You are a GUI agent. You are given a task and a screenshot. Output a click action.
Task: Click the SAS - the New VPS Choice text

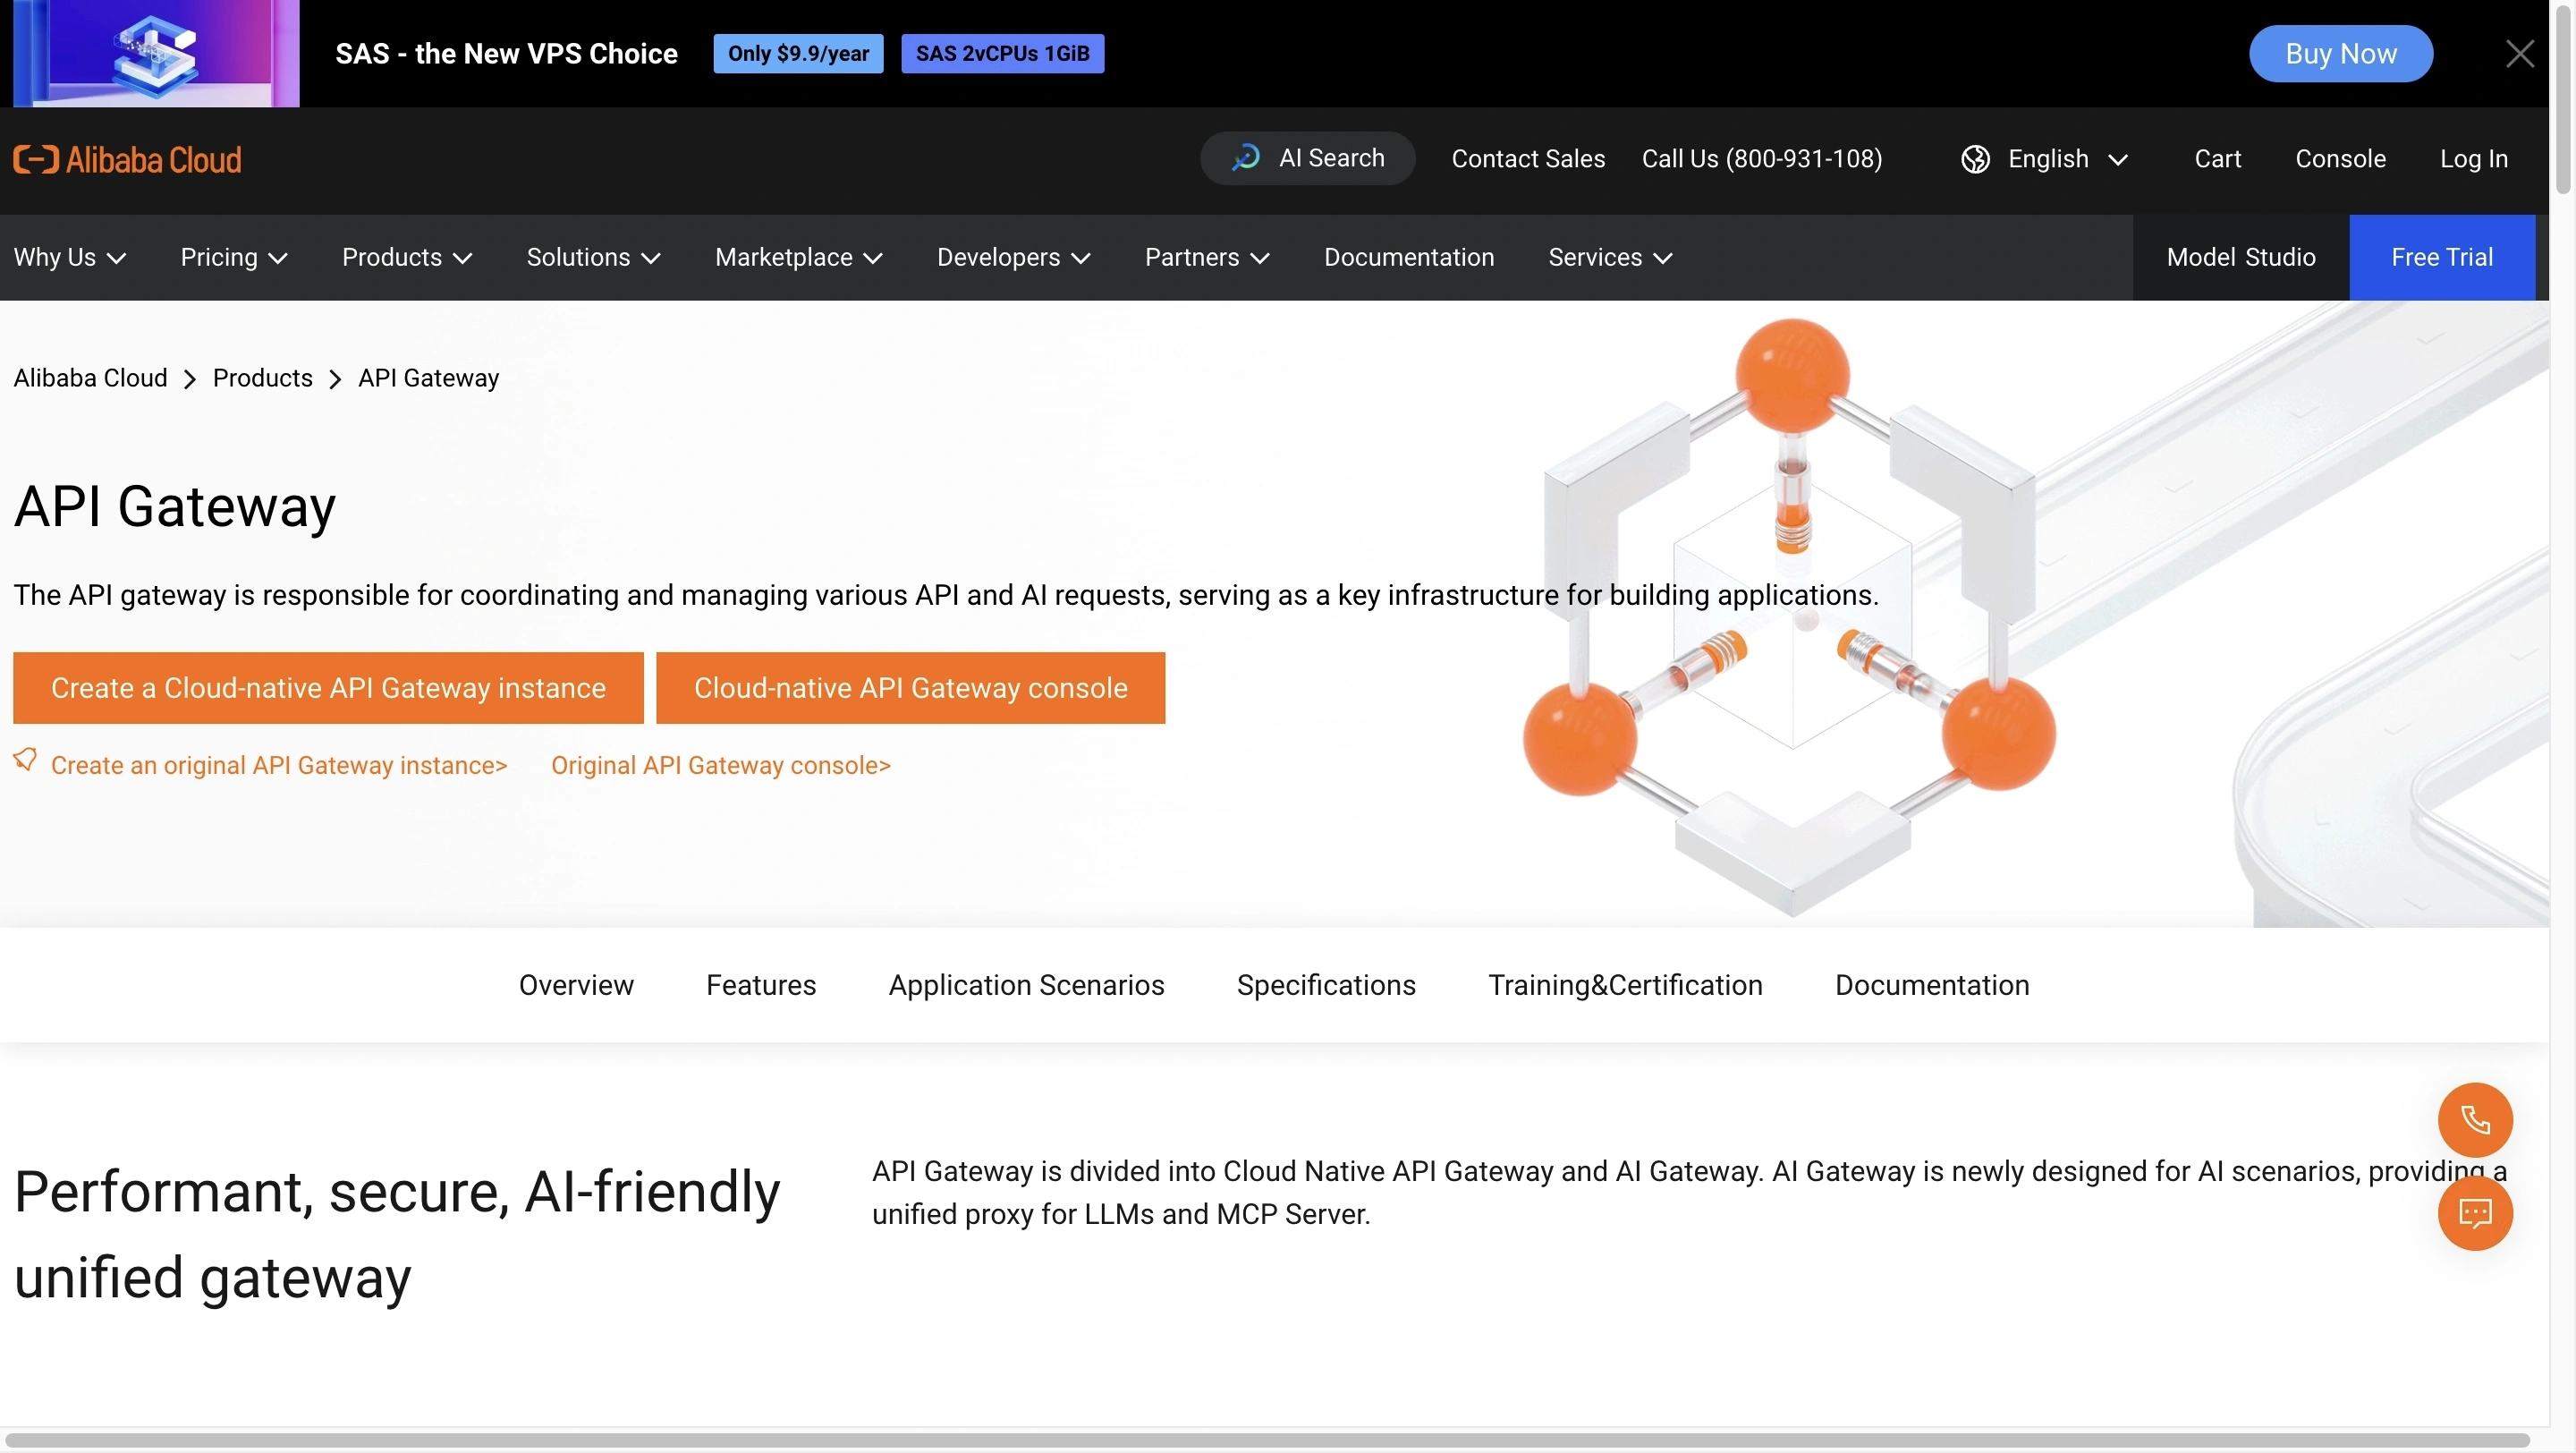coord(506,53)
